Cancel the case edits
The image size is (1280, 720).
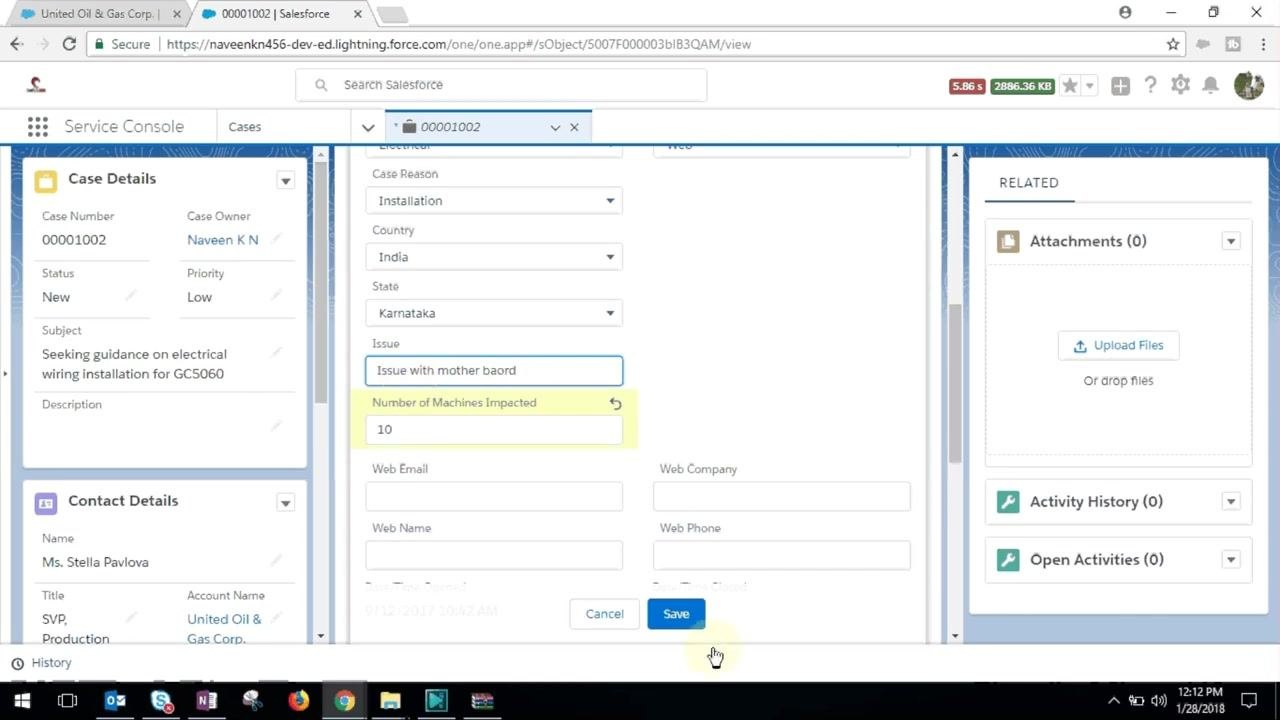coord(604,614)
